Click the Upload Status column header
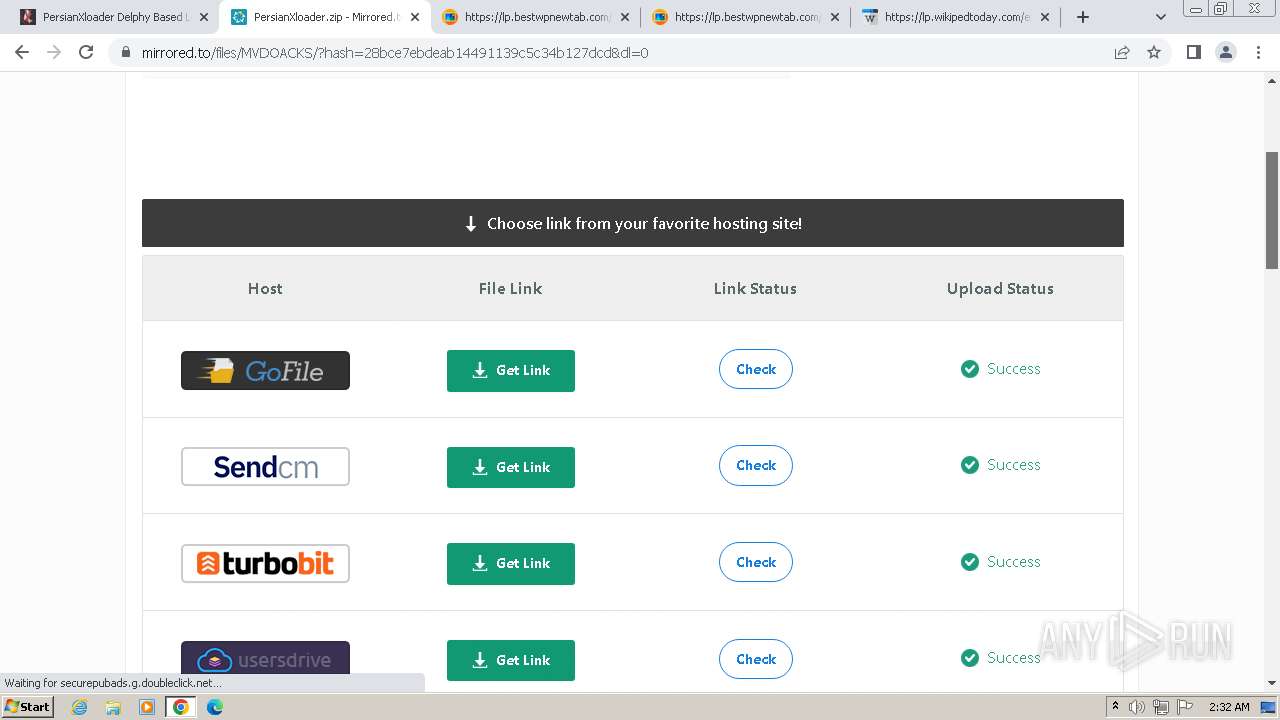The height and width of the screenshot is (720, 1280). pyautogui.click(x=1000, y=288)
